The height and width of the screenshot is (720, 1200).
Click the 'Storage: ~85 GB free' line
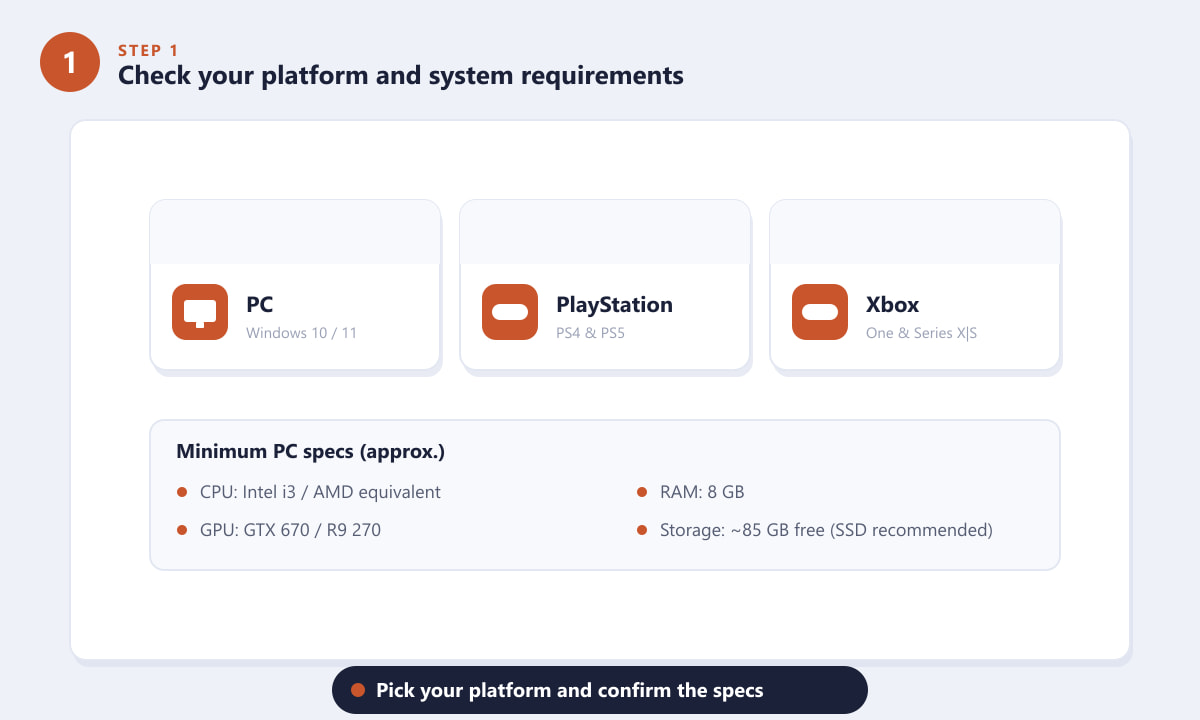tap(814, 530)
